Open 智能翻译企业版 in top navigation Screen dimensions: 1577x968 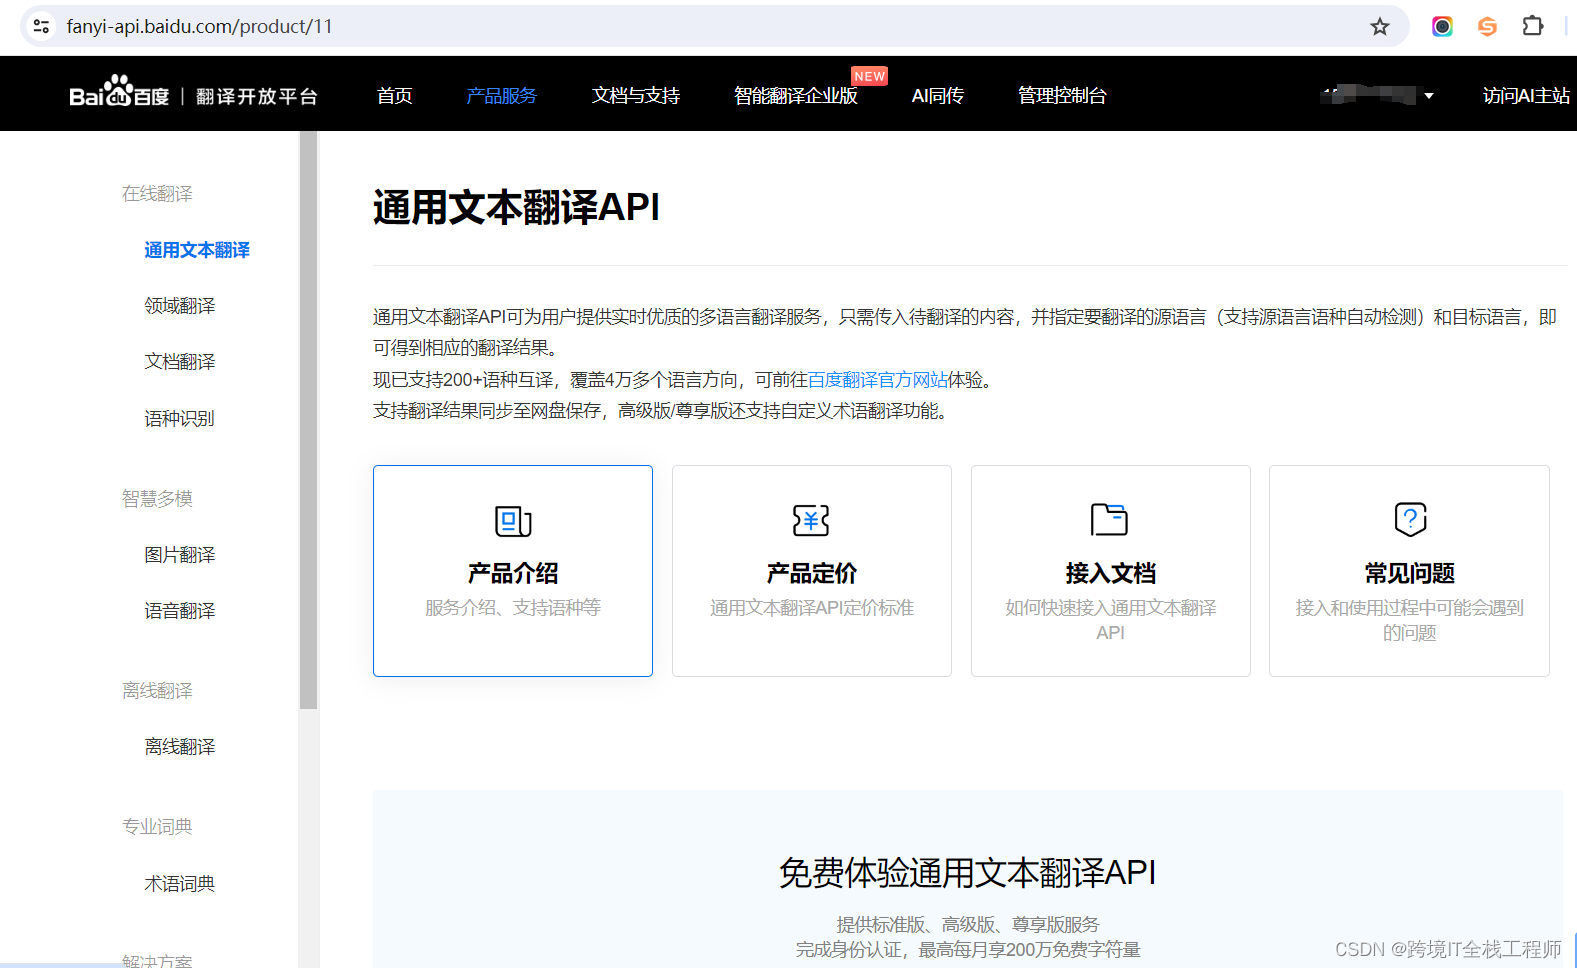point(796,96)
